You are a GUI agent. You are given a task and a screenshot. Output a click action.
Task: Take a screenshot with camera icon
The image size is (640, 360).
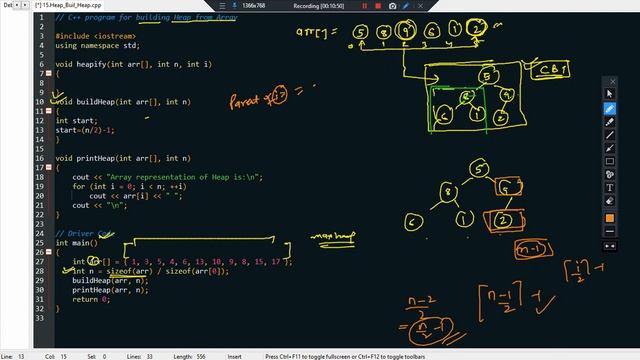coord(392,6)
